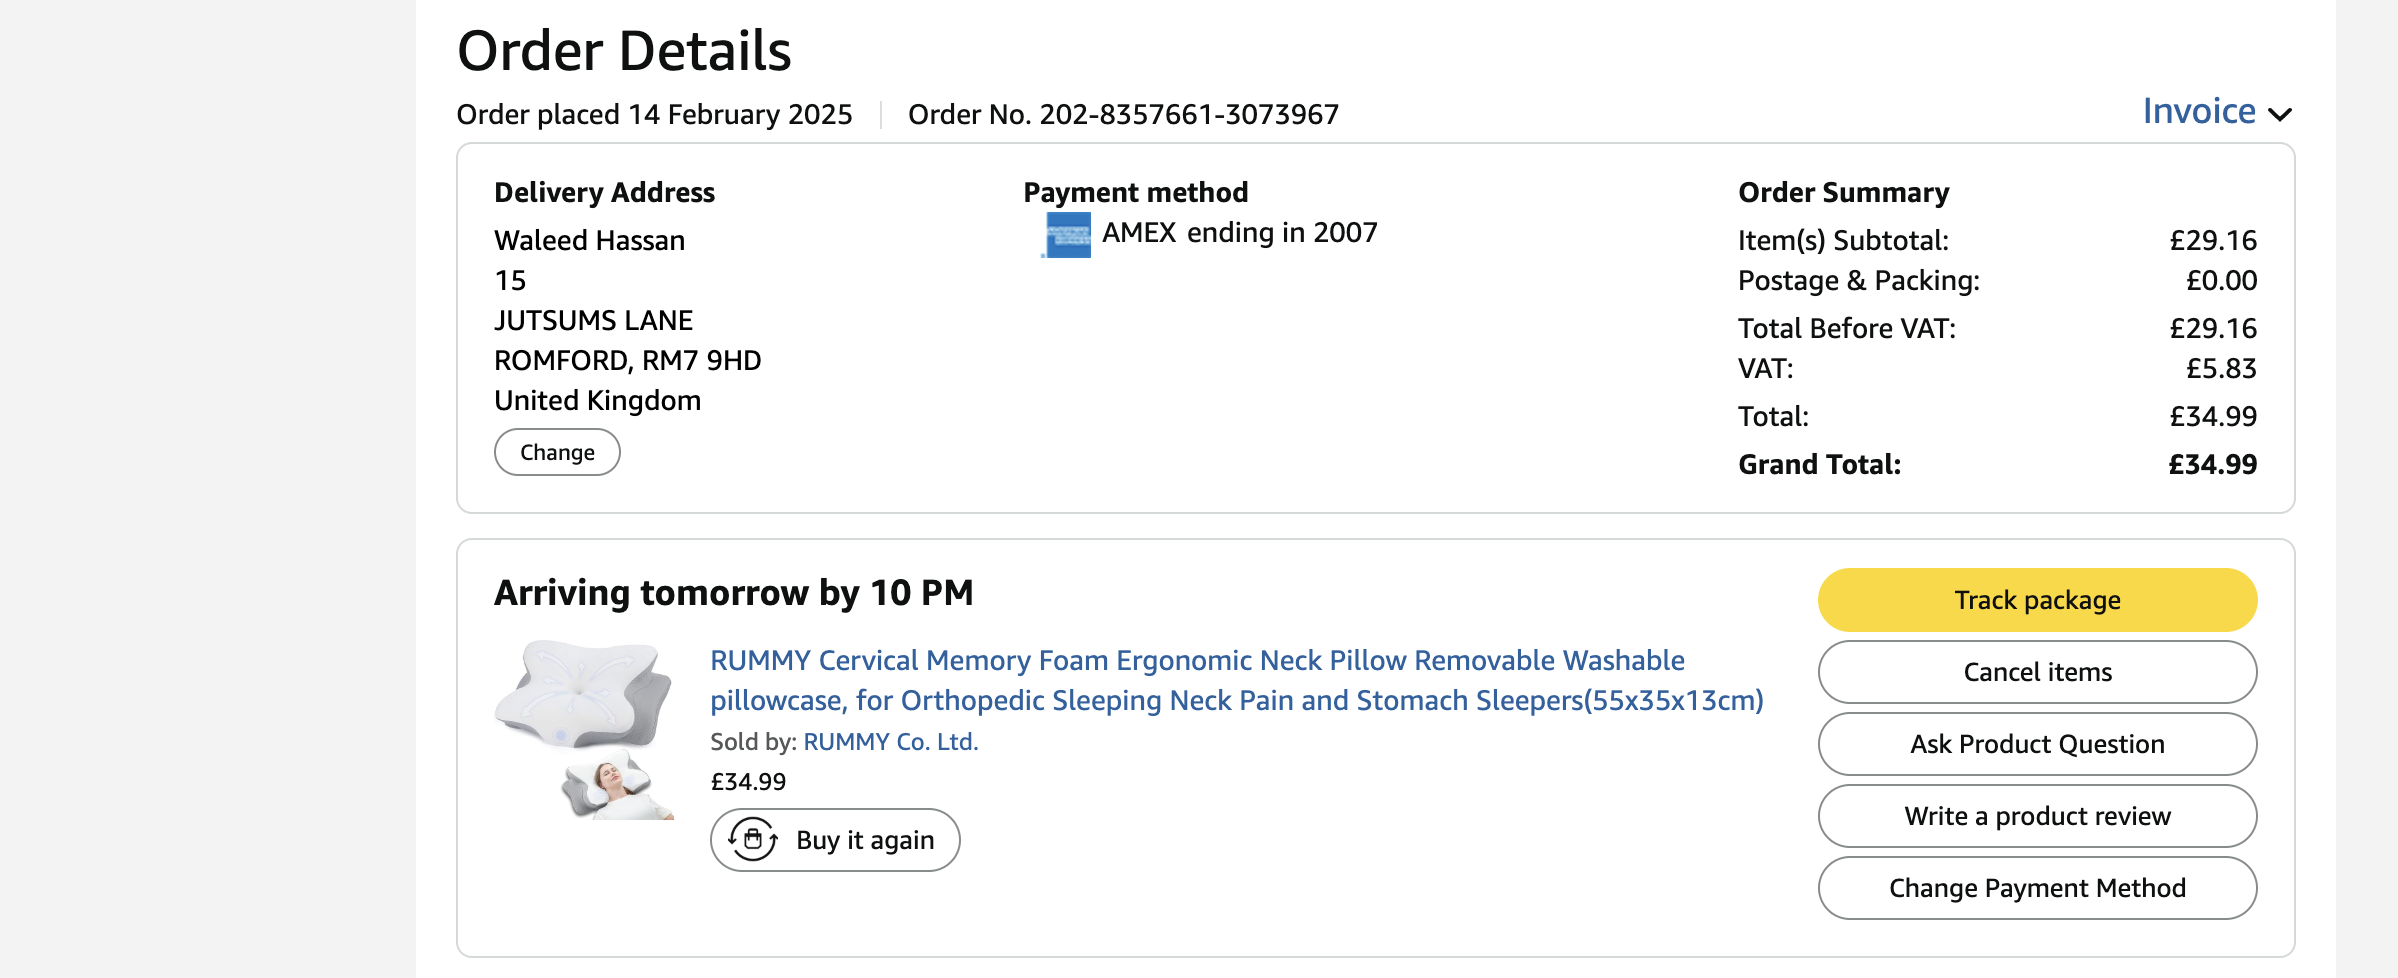Open Write a product review
Image resolution: width=2398 pixels, height=978 pixels.
click(x=2037, y=816)
